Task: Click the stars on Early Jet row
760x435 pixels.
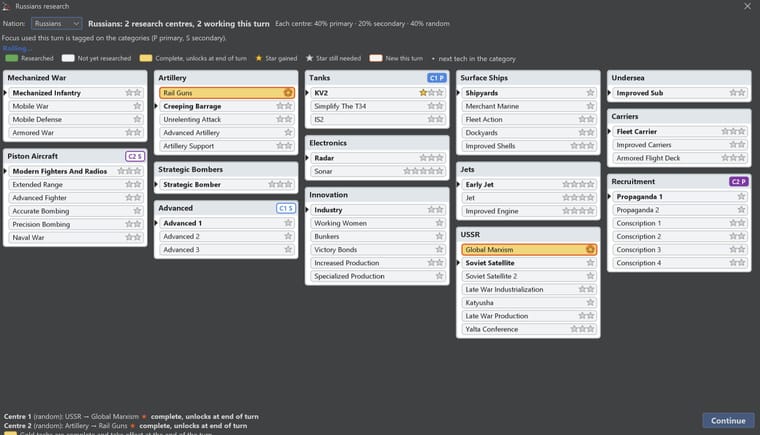Action: click(578, 184)
